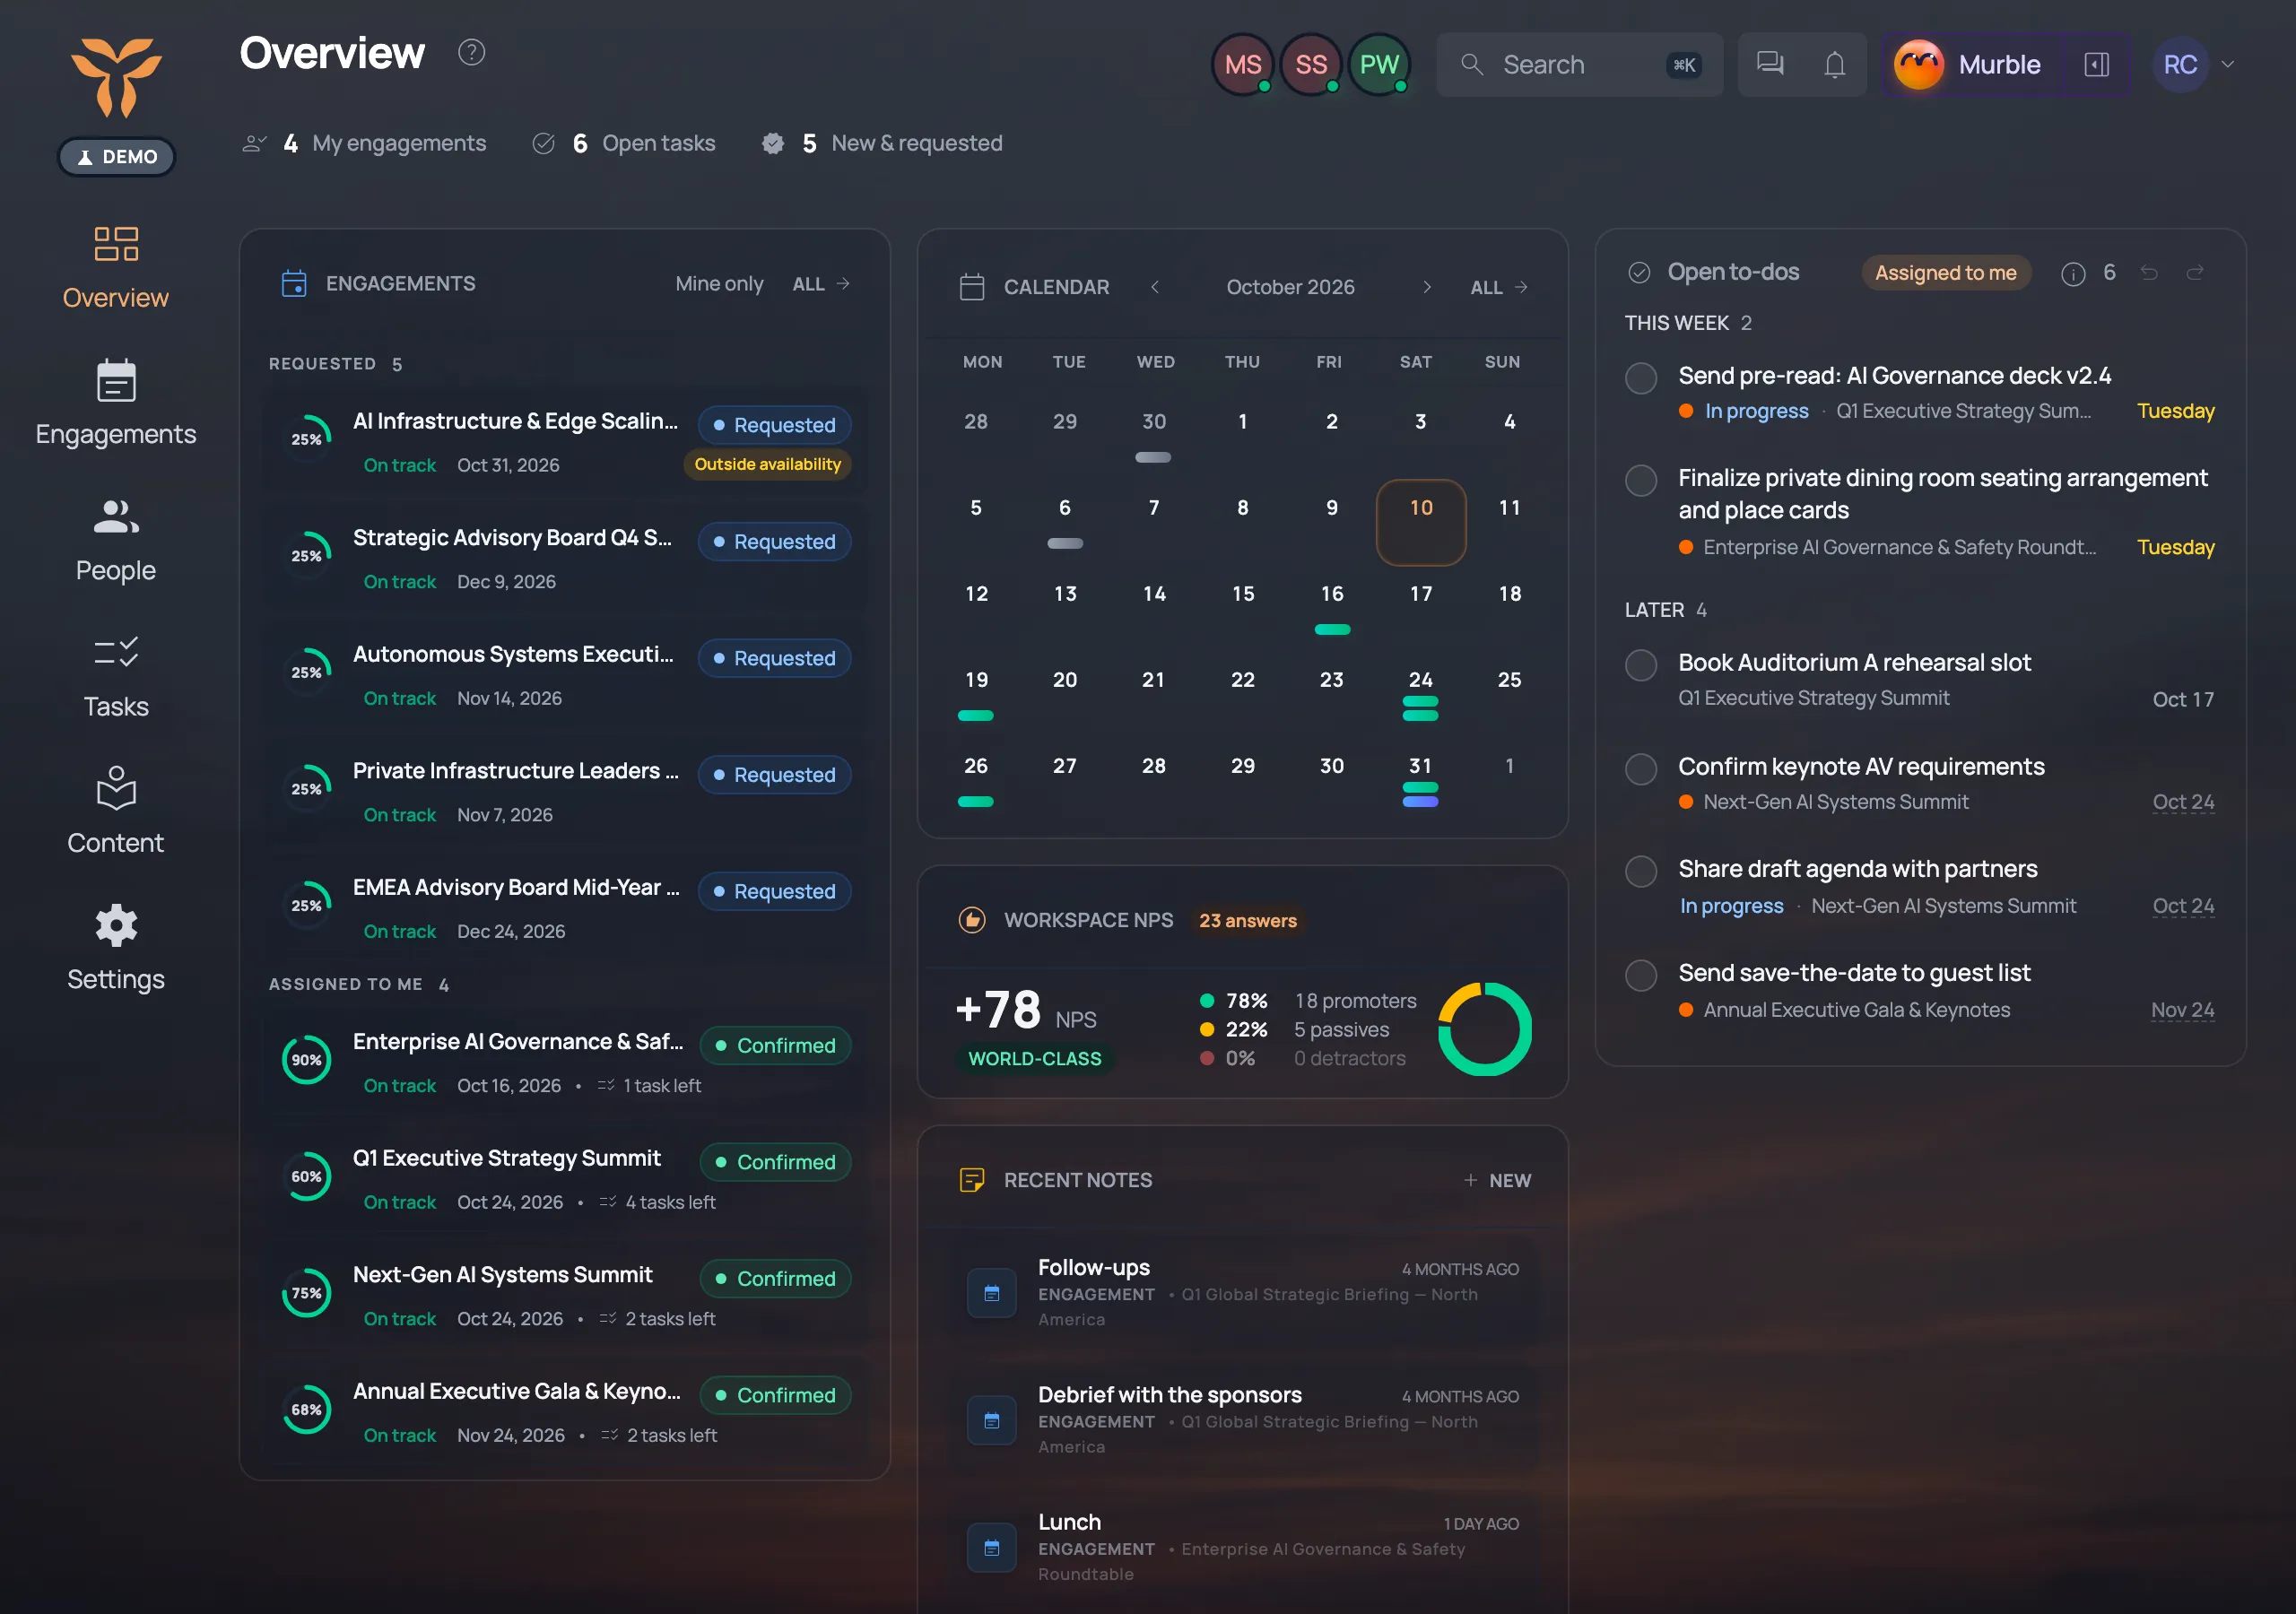2296x1614 pixels.
Task: Toggle the side panel icon next to Murble
Action: click(2097, 65)
